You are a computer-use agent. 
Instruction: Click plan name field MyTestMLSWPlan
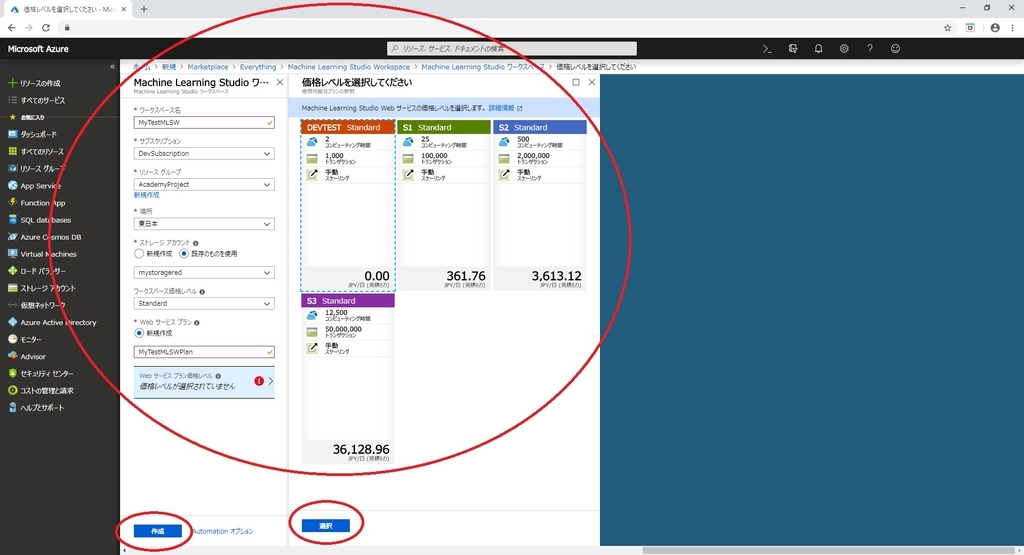[x=204, y=352]
